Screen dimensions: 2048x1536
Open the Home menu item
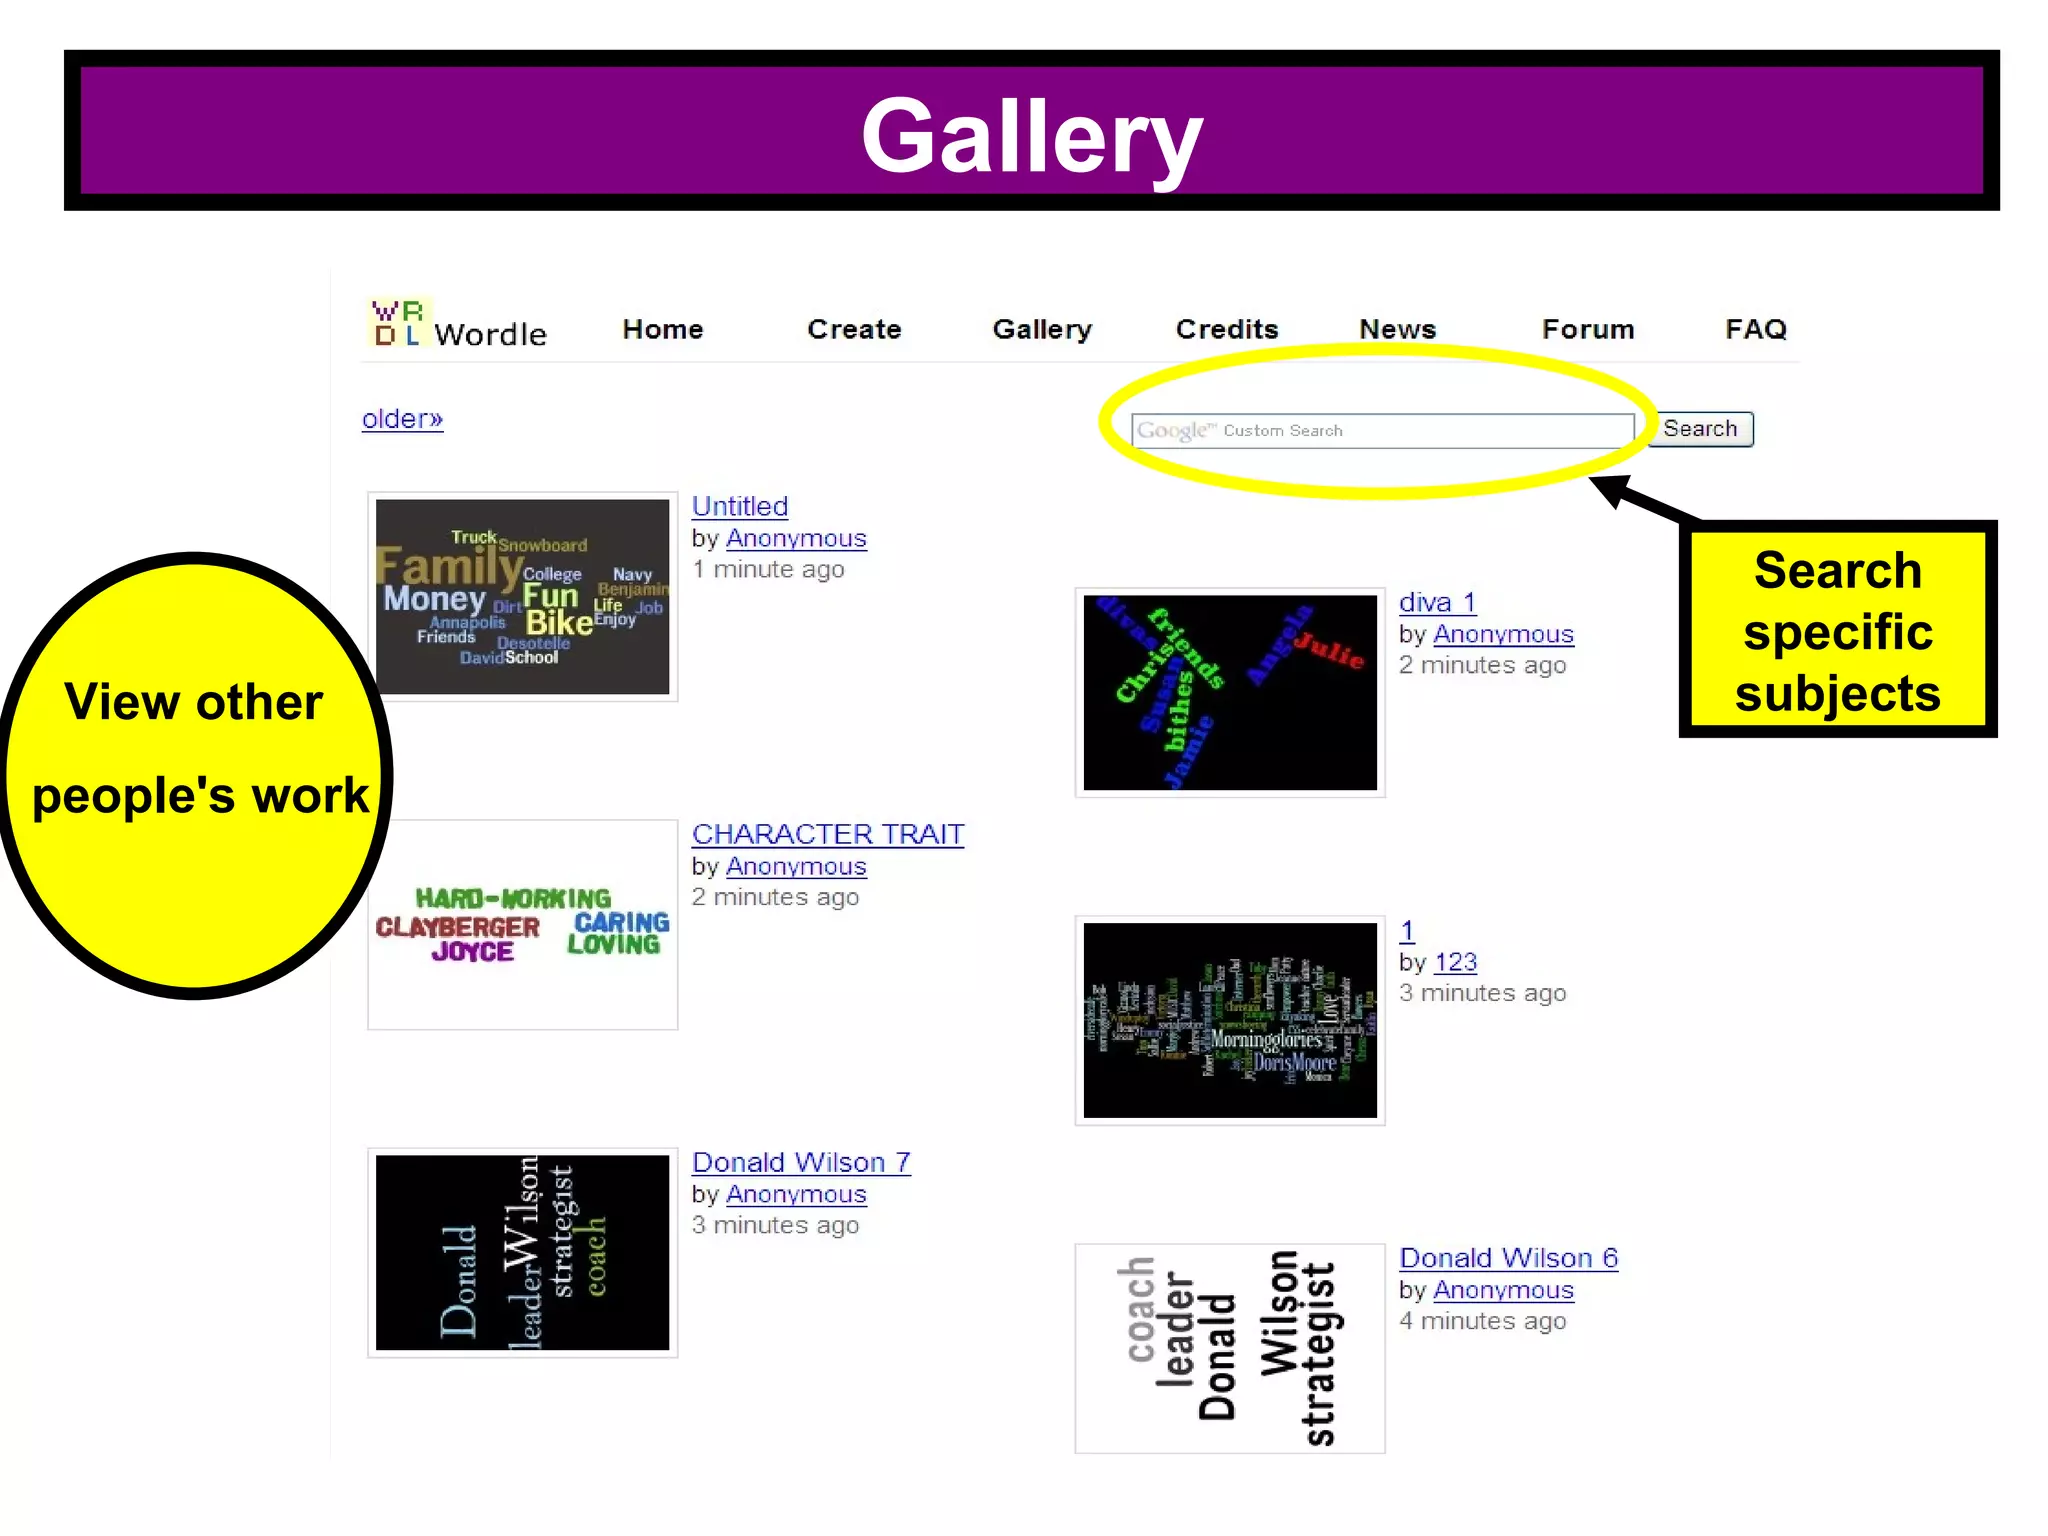[662, 329]
